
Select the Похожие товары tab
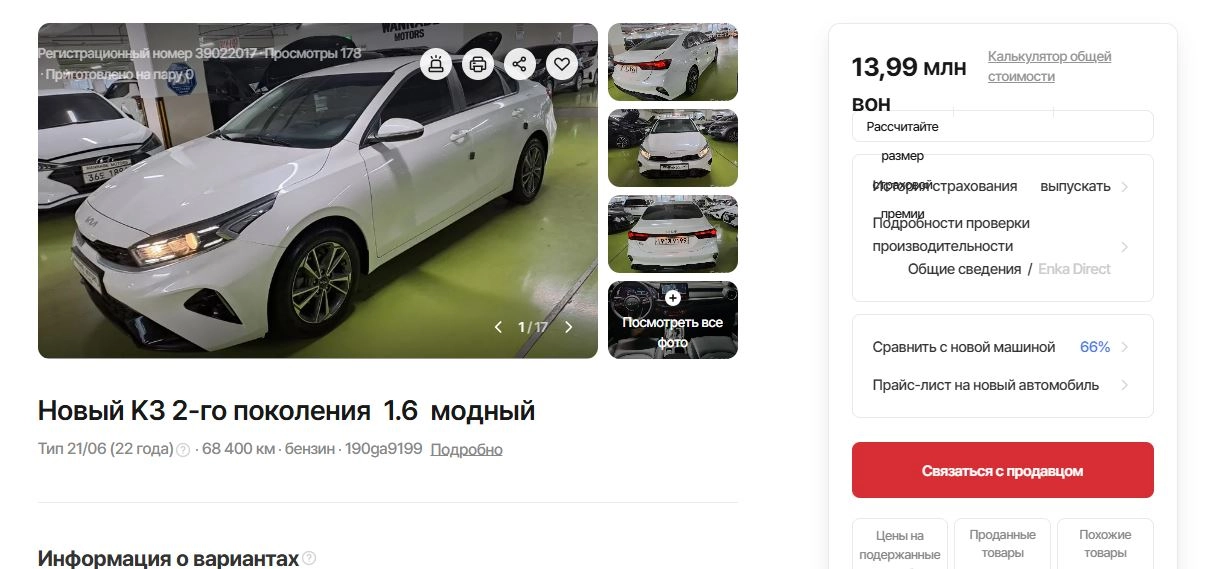1105,544
